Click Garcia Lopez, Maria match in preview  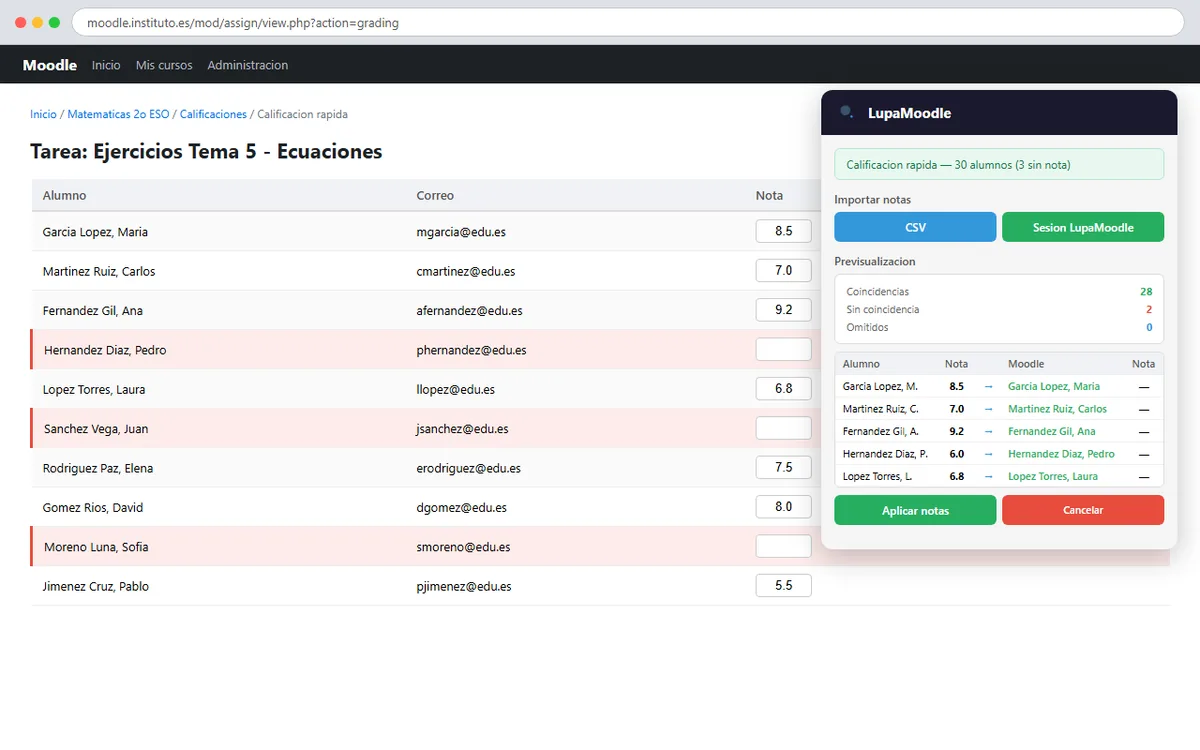coord(1054,386)
